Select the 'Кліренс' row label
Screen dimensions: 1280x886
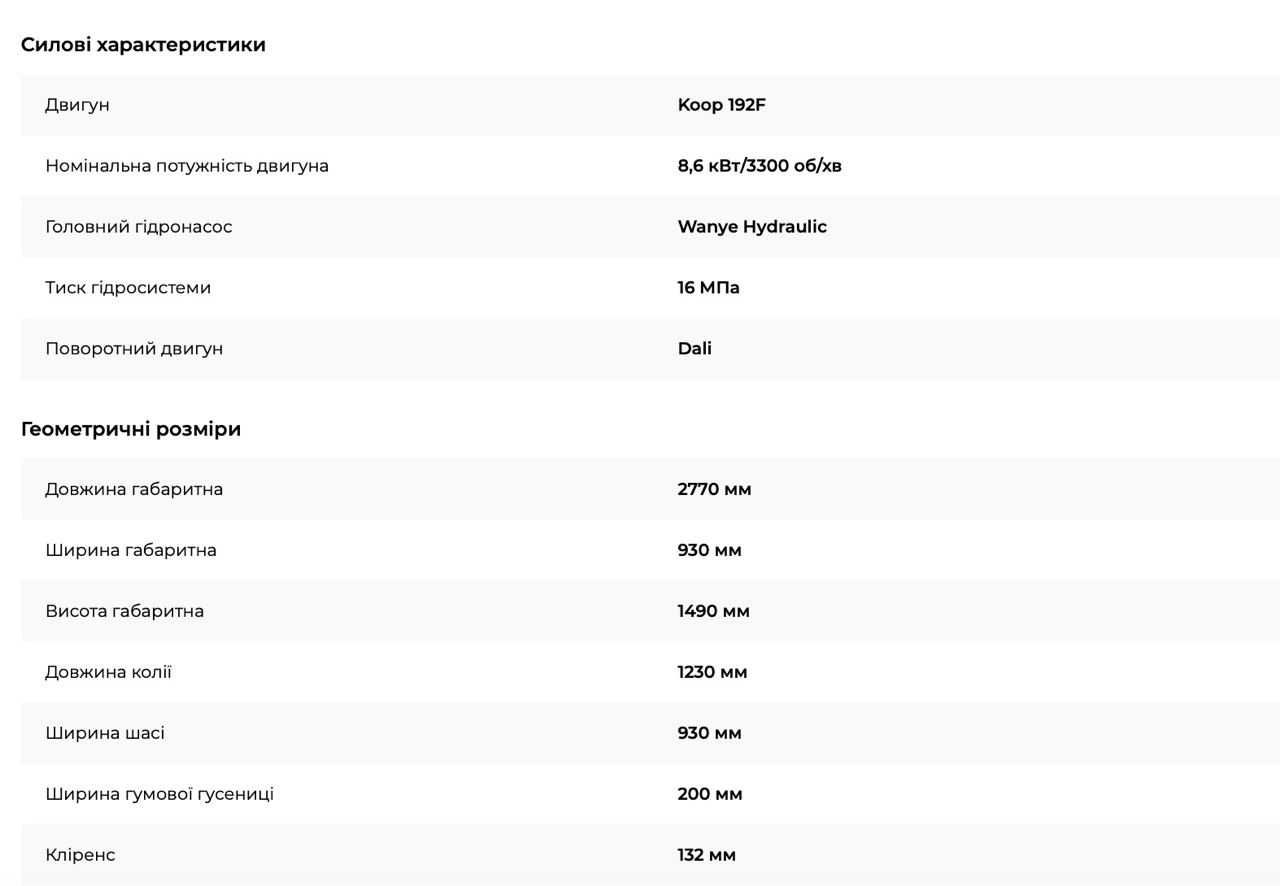(80, 855)
